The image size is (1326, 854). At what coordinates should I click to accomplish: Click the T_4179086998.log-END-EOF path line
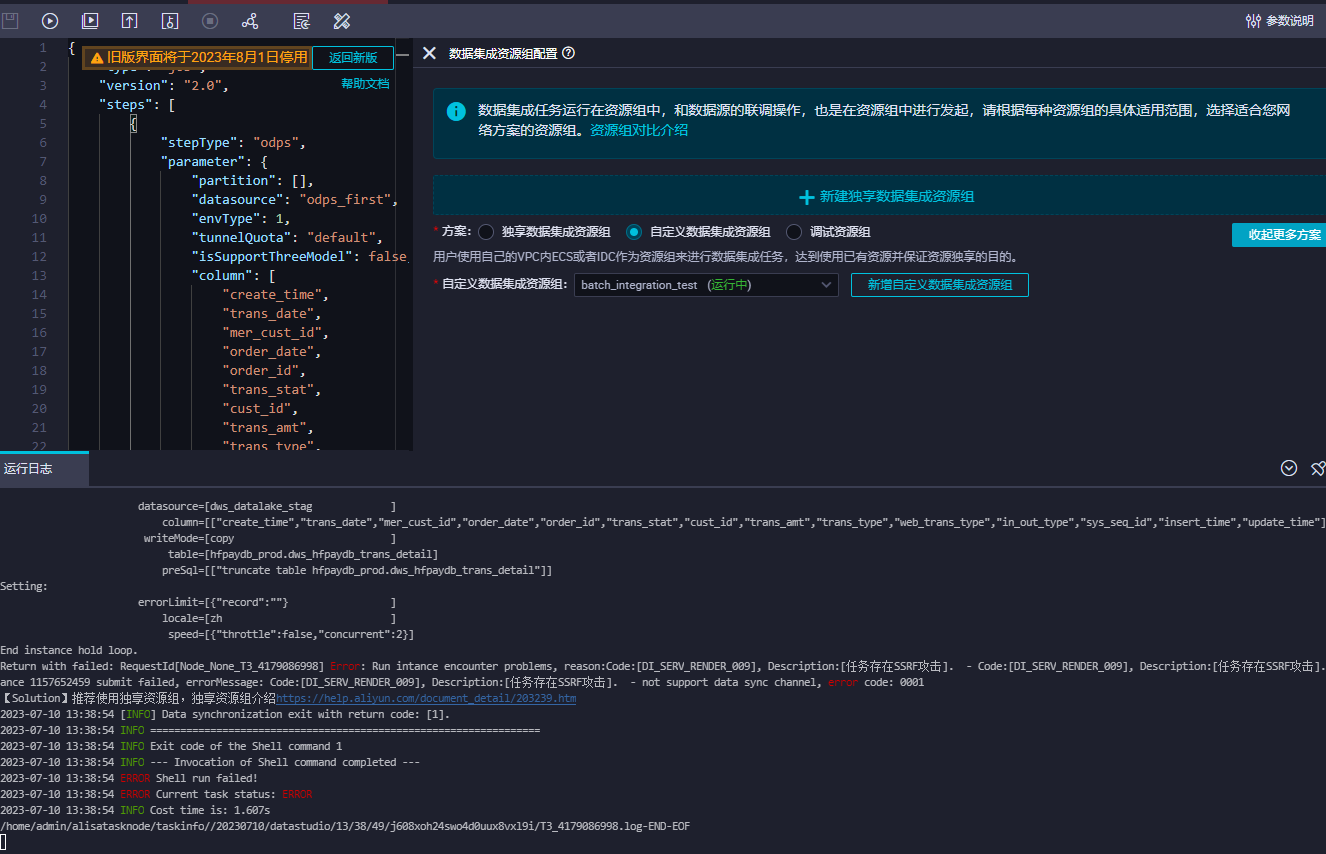pyautogui.click(x=345, y=826)
